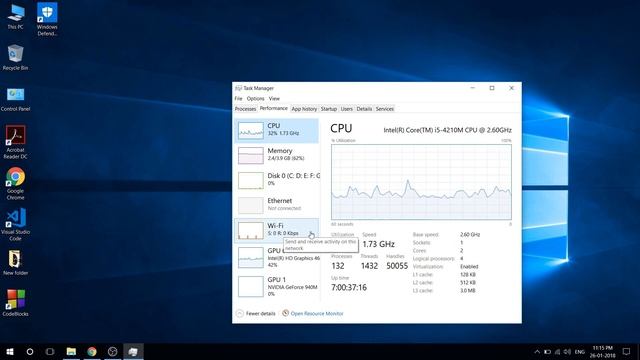Click the third pinned taskbar app icon

coord(113,351)
